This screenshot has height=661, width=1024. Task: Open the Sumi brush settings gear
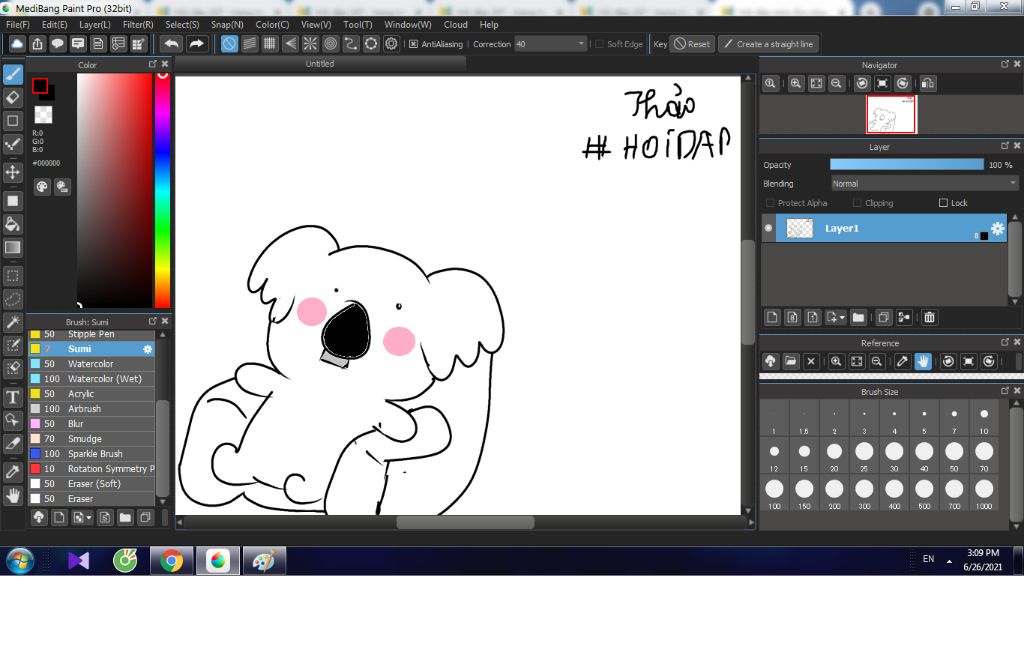coord(148,349)
